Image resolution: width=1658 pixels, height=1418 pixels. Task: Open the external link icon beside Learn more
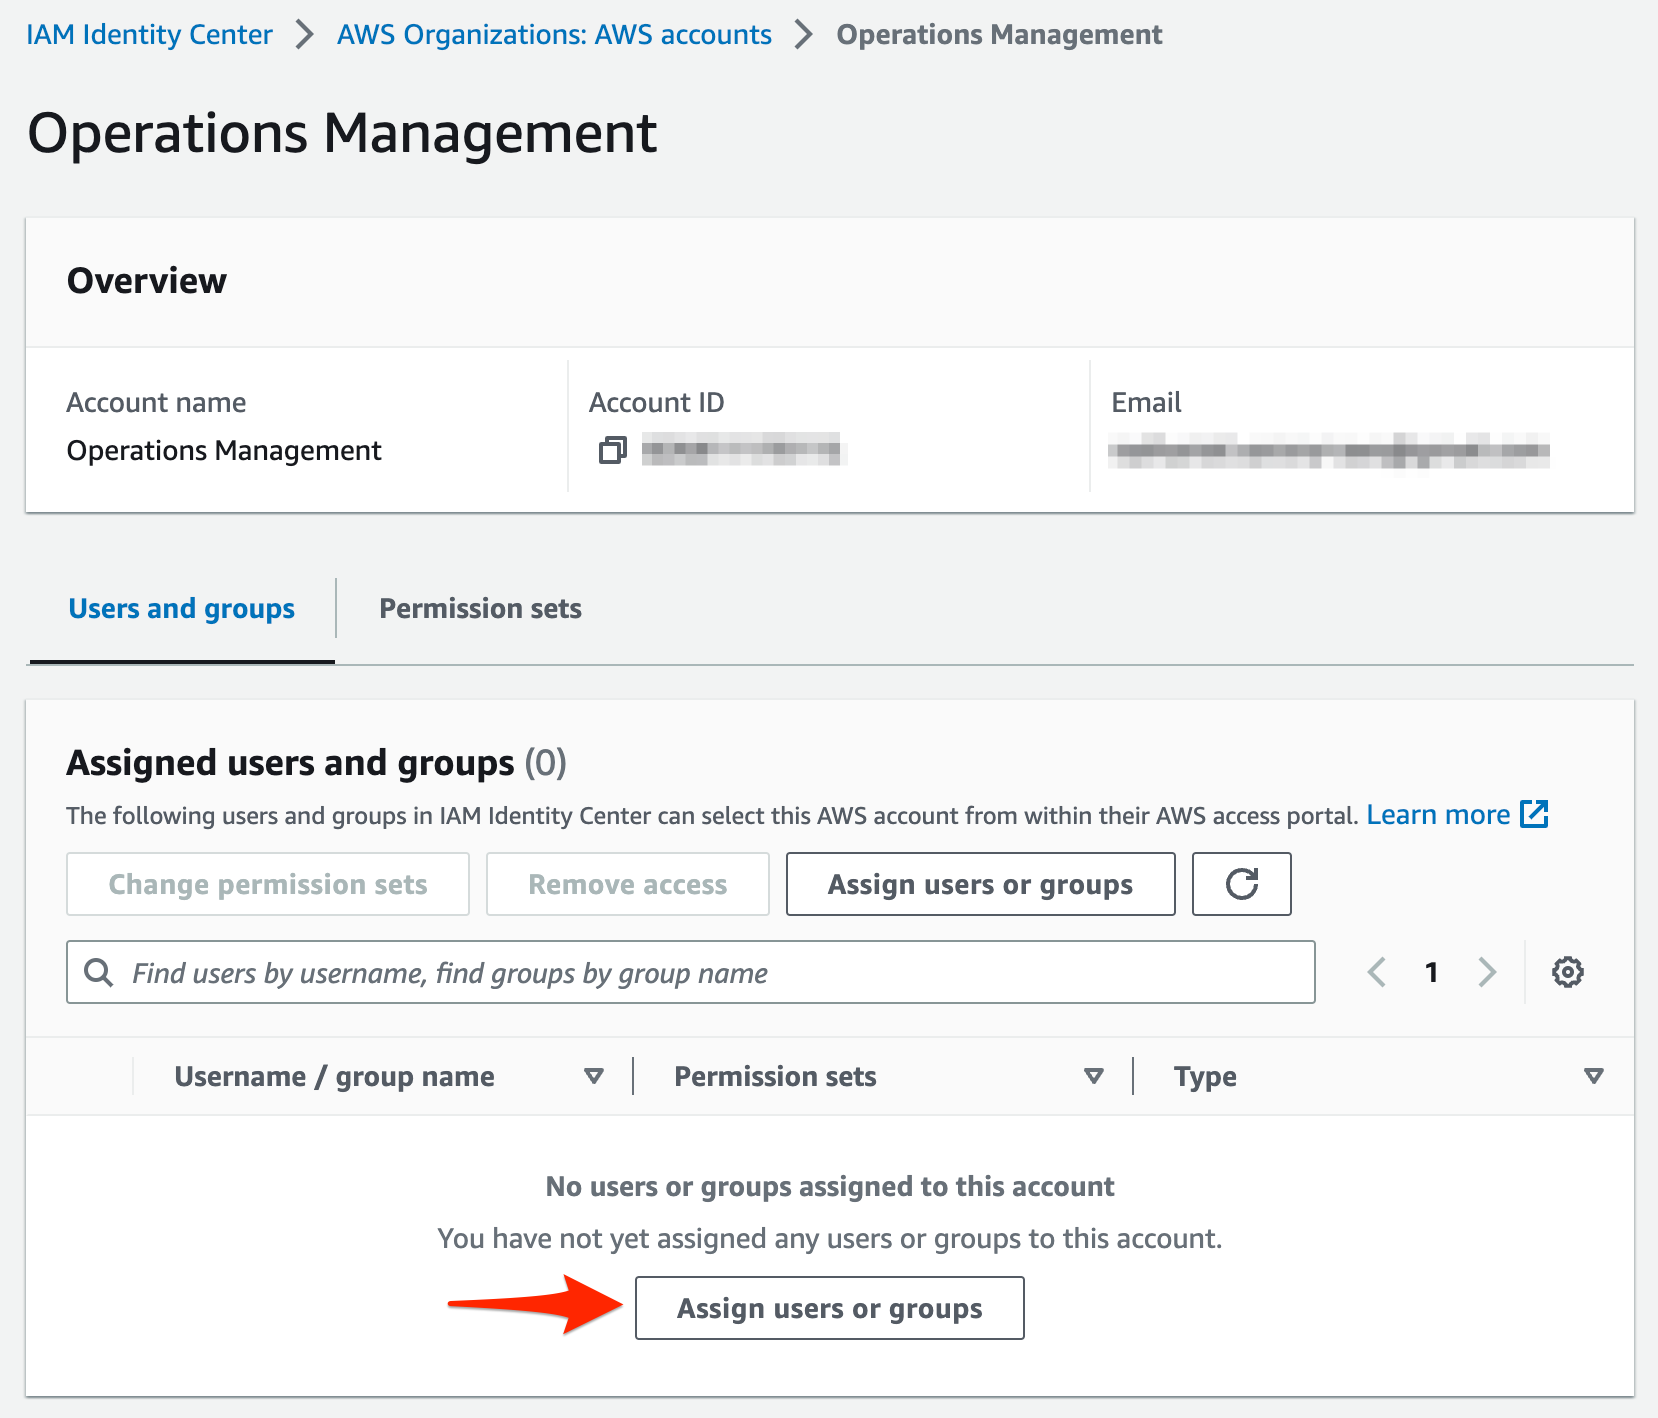1533,814
